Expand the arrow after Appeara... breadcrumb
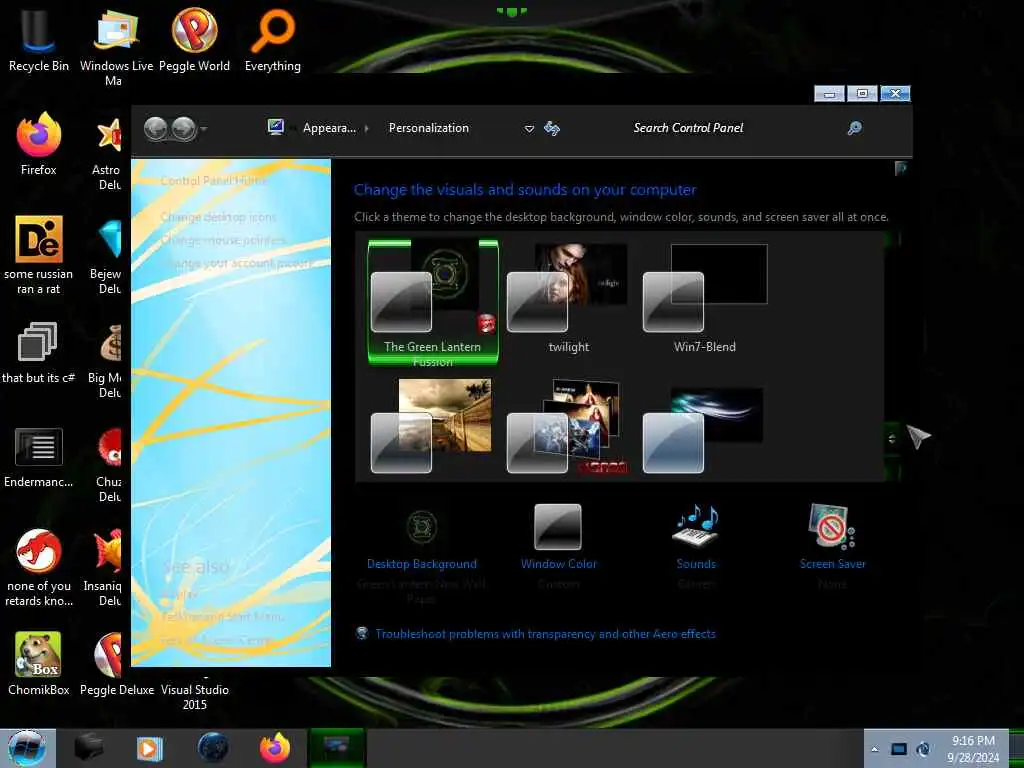Viewport: 1024px width, 768px height. click(x=366, y=129)
